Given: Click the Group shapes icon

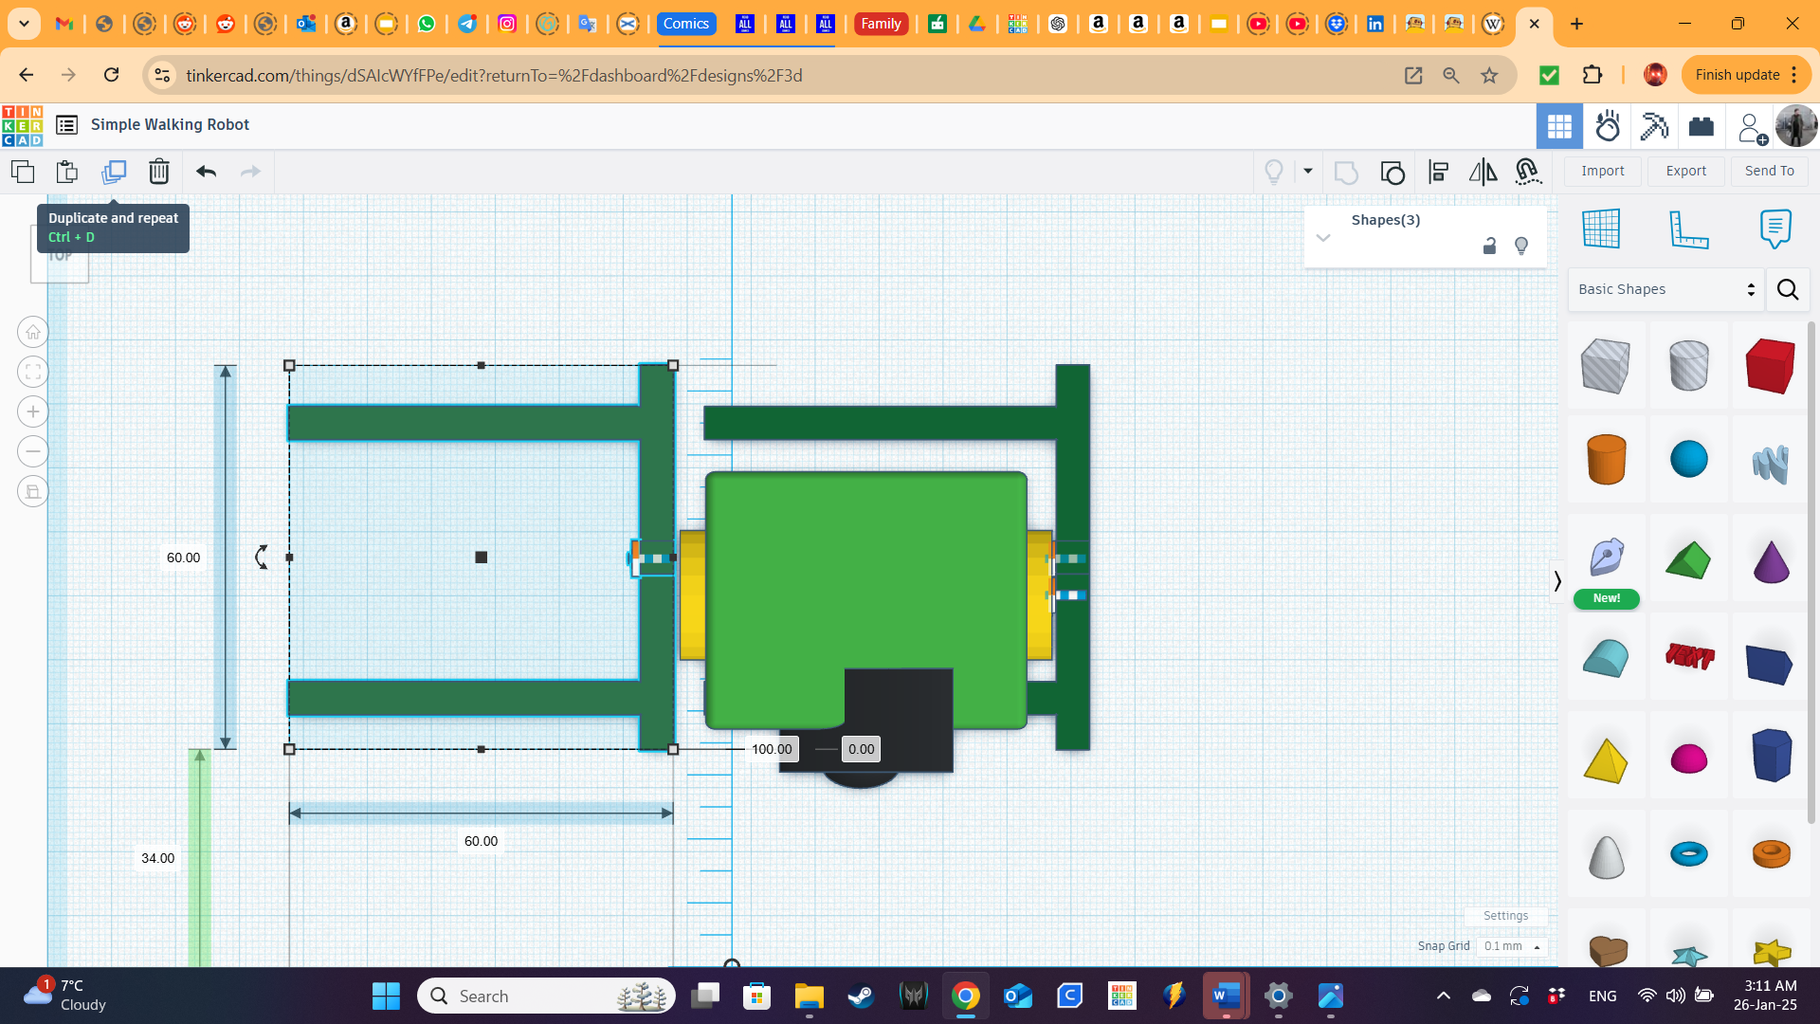Looking at the screenshot, I should click(1346, 172).
